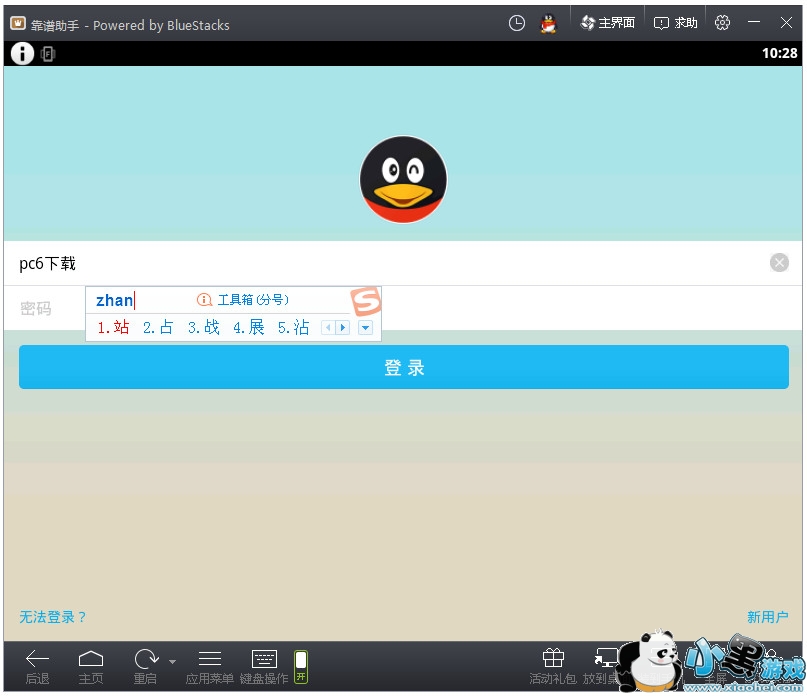Close the 靠谱助手 window

click(x=786, y=22)
